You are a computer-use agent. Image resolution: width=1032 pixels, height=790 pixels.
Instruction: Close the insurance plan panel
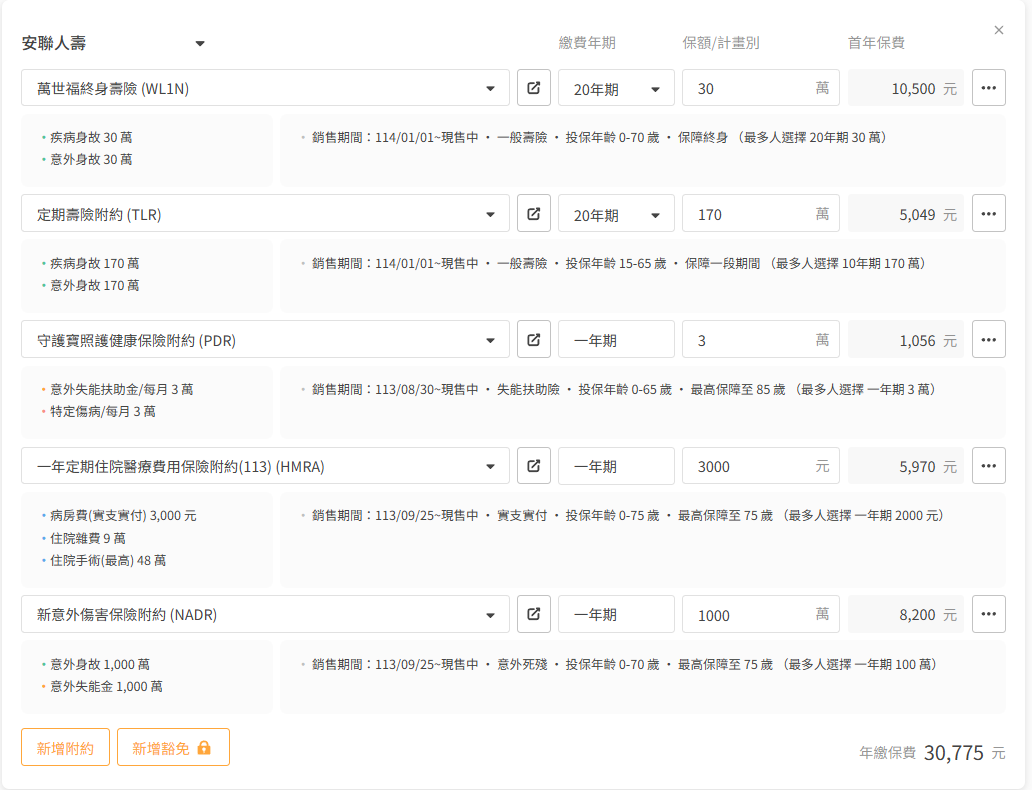pos(998,30)
